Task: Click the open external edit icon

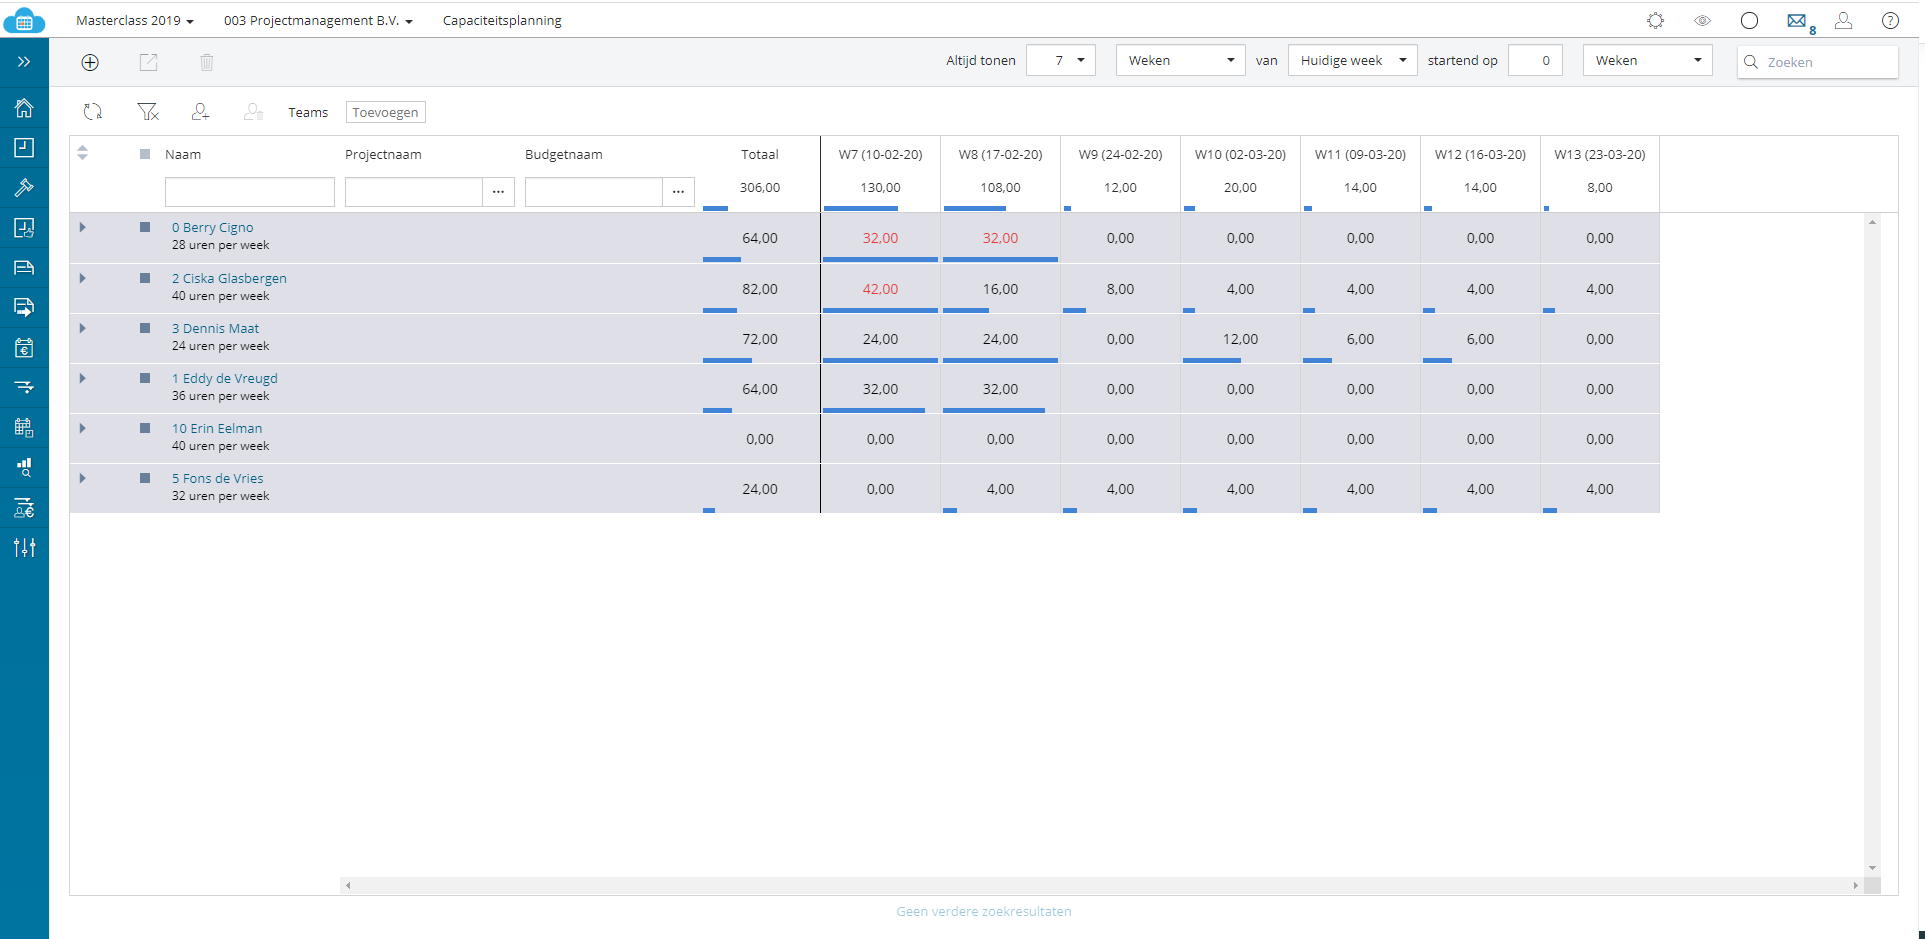Action: [x=148, y=62]
